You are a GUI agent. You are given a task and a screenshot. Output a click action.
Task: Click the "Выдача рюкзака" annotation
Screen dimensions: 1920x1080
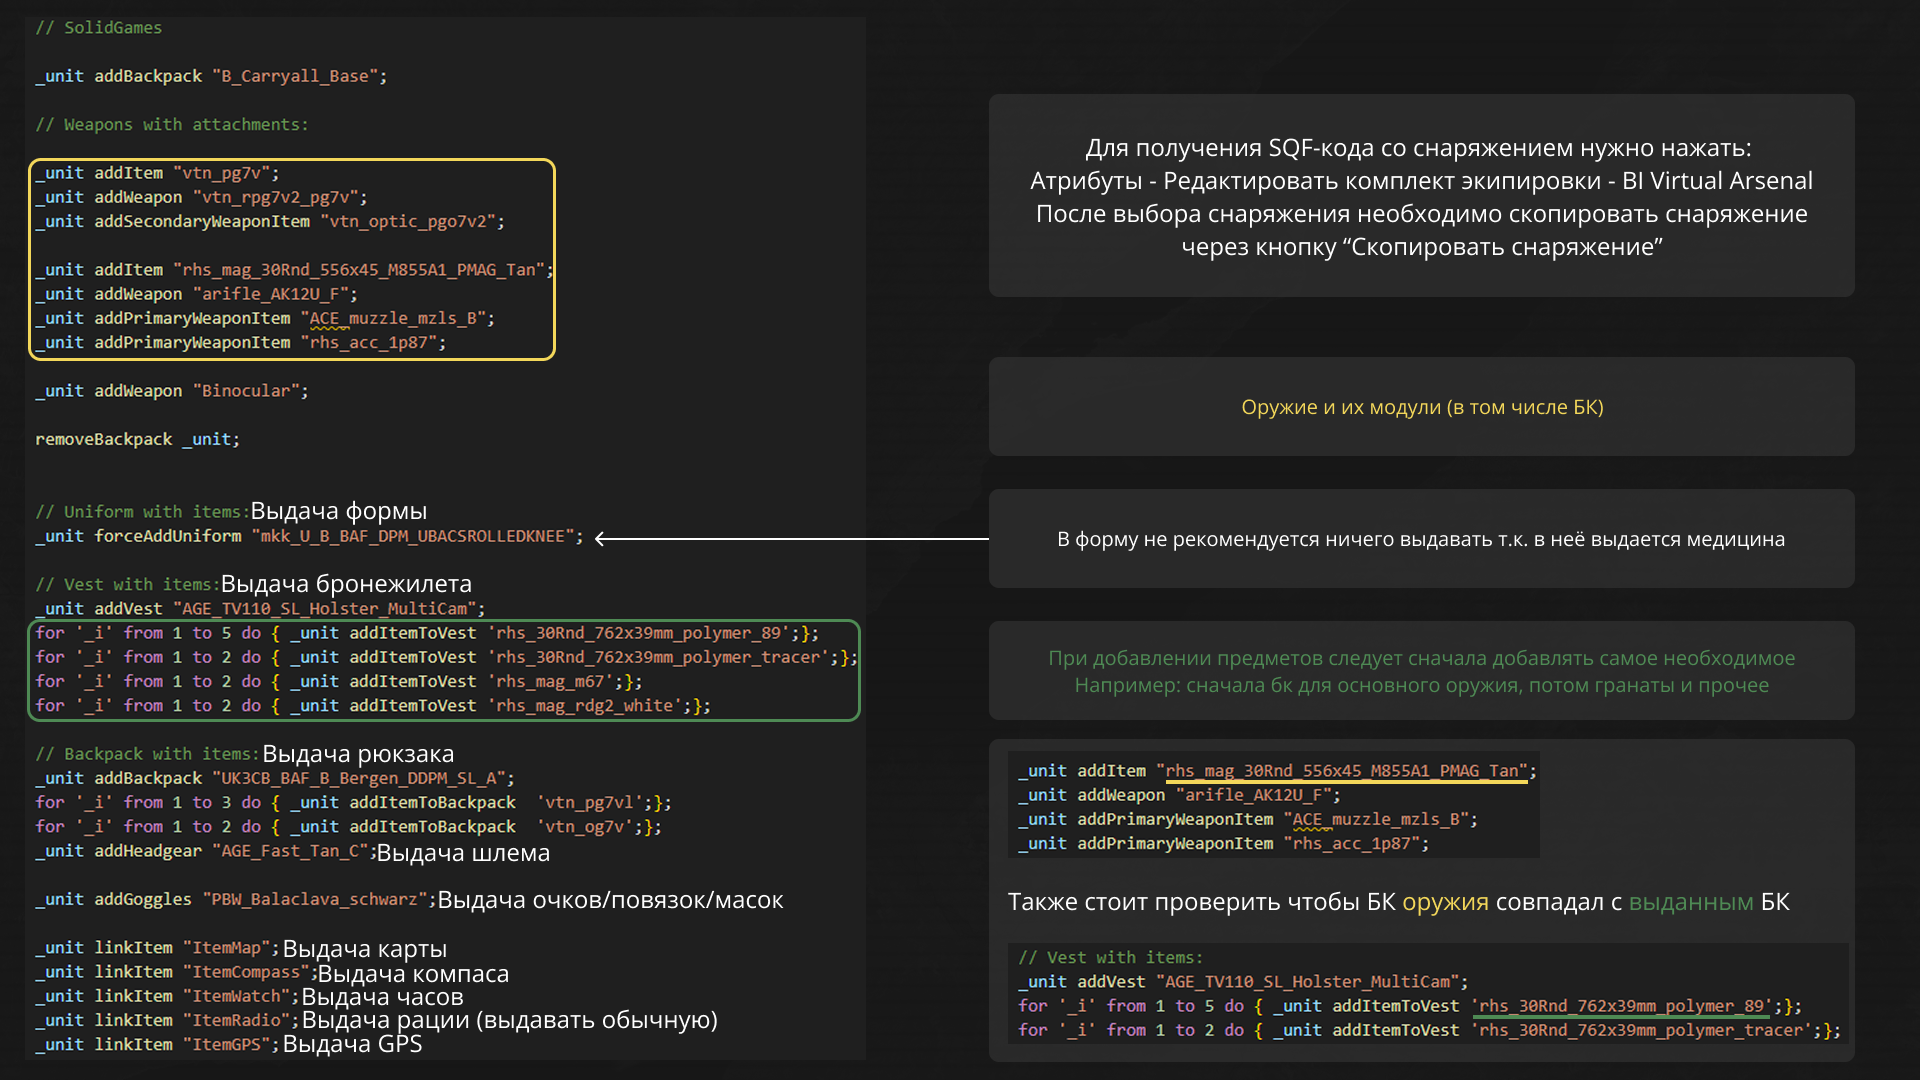[x=358, y=754]
